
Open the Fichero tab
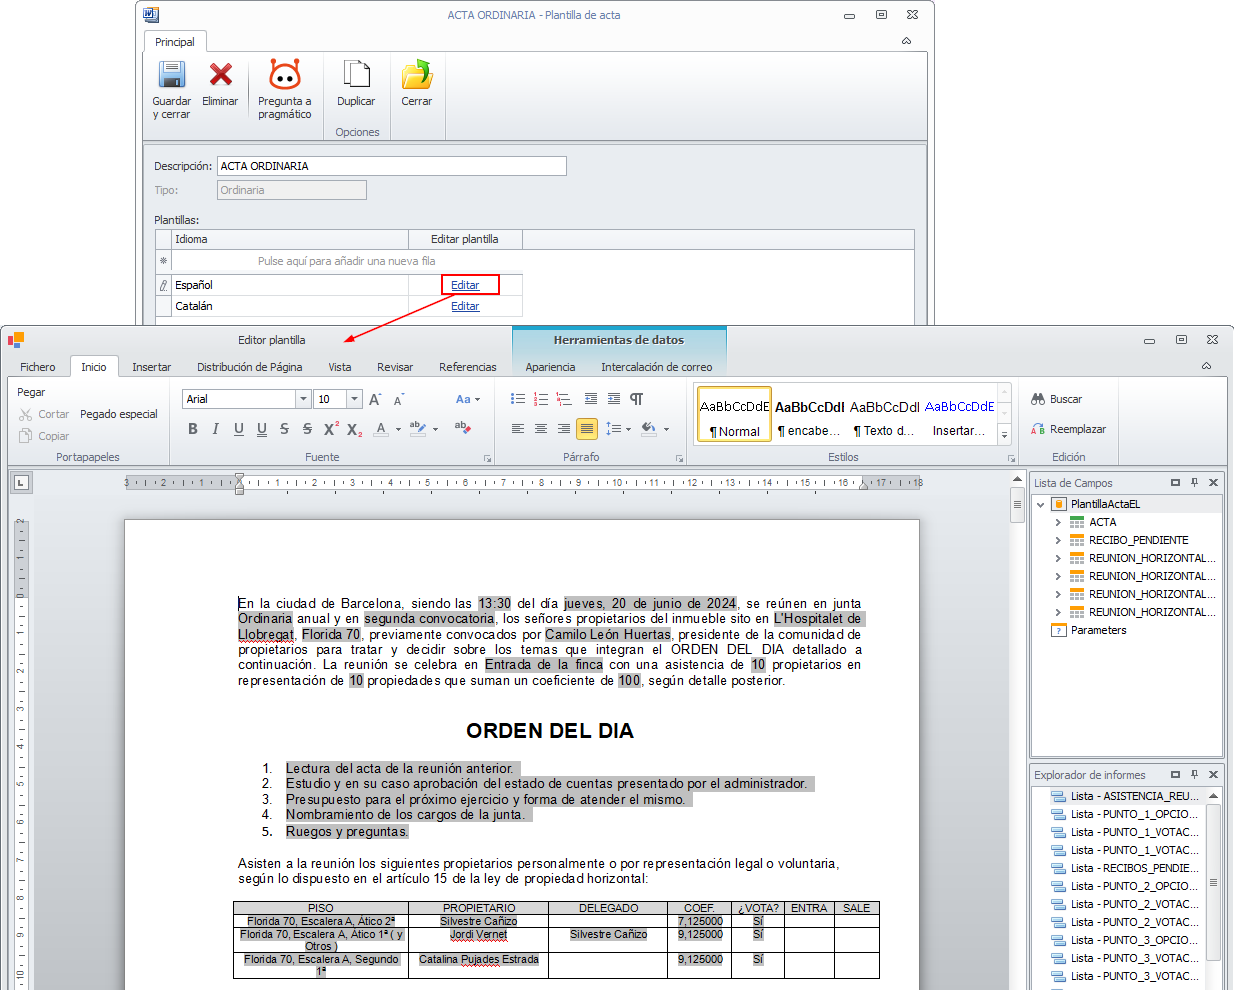38,367
